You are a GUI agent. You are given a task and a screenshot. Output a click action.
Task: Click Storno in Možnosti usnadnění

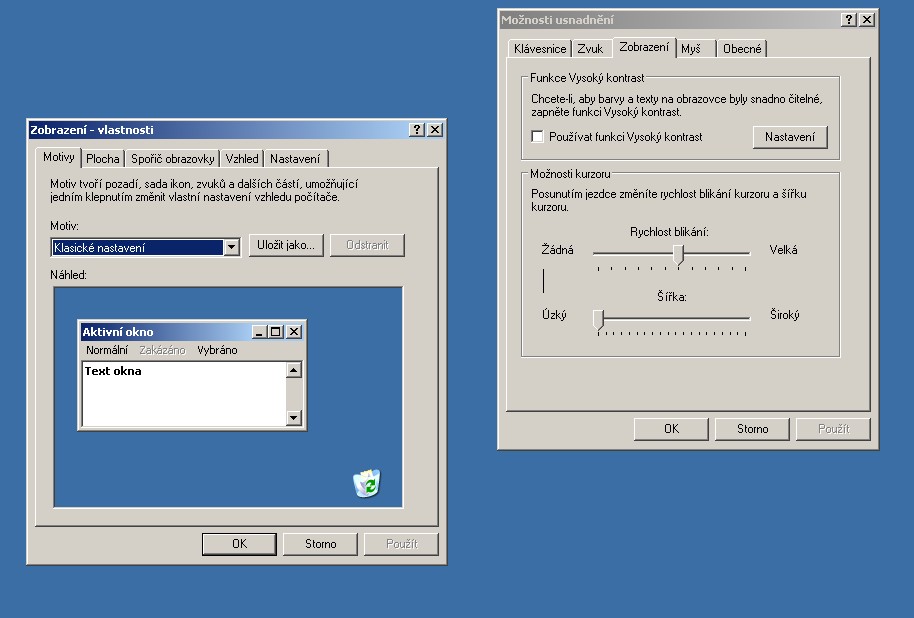coord(752,429)
